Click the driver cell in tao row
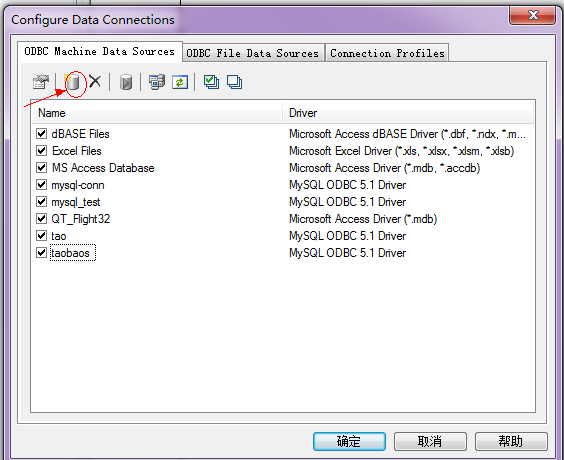This screenshot has height=460, width=564. click(x=347, y=236)
